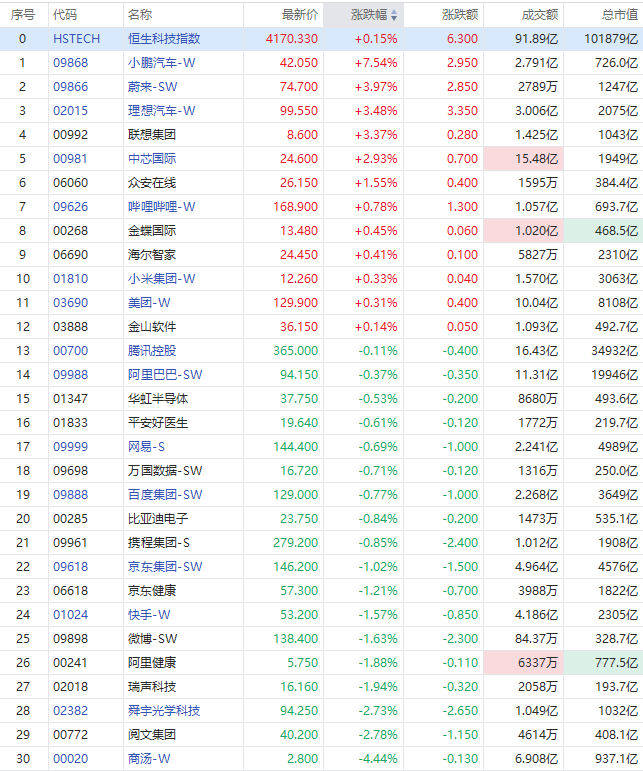
Task: Select 阿里健康 stock name
Action: (151, 663)
